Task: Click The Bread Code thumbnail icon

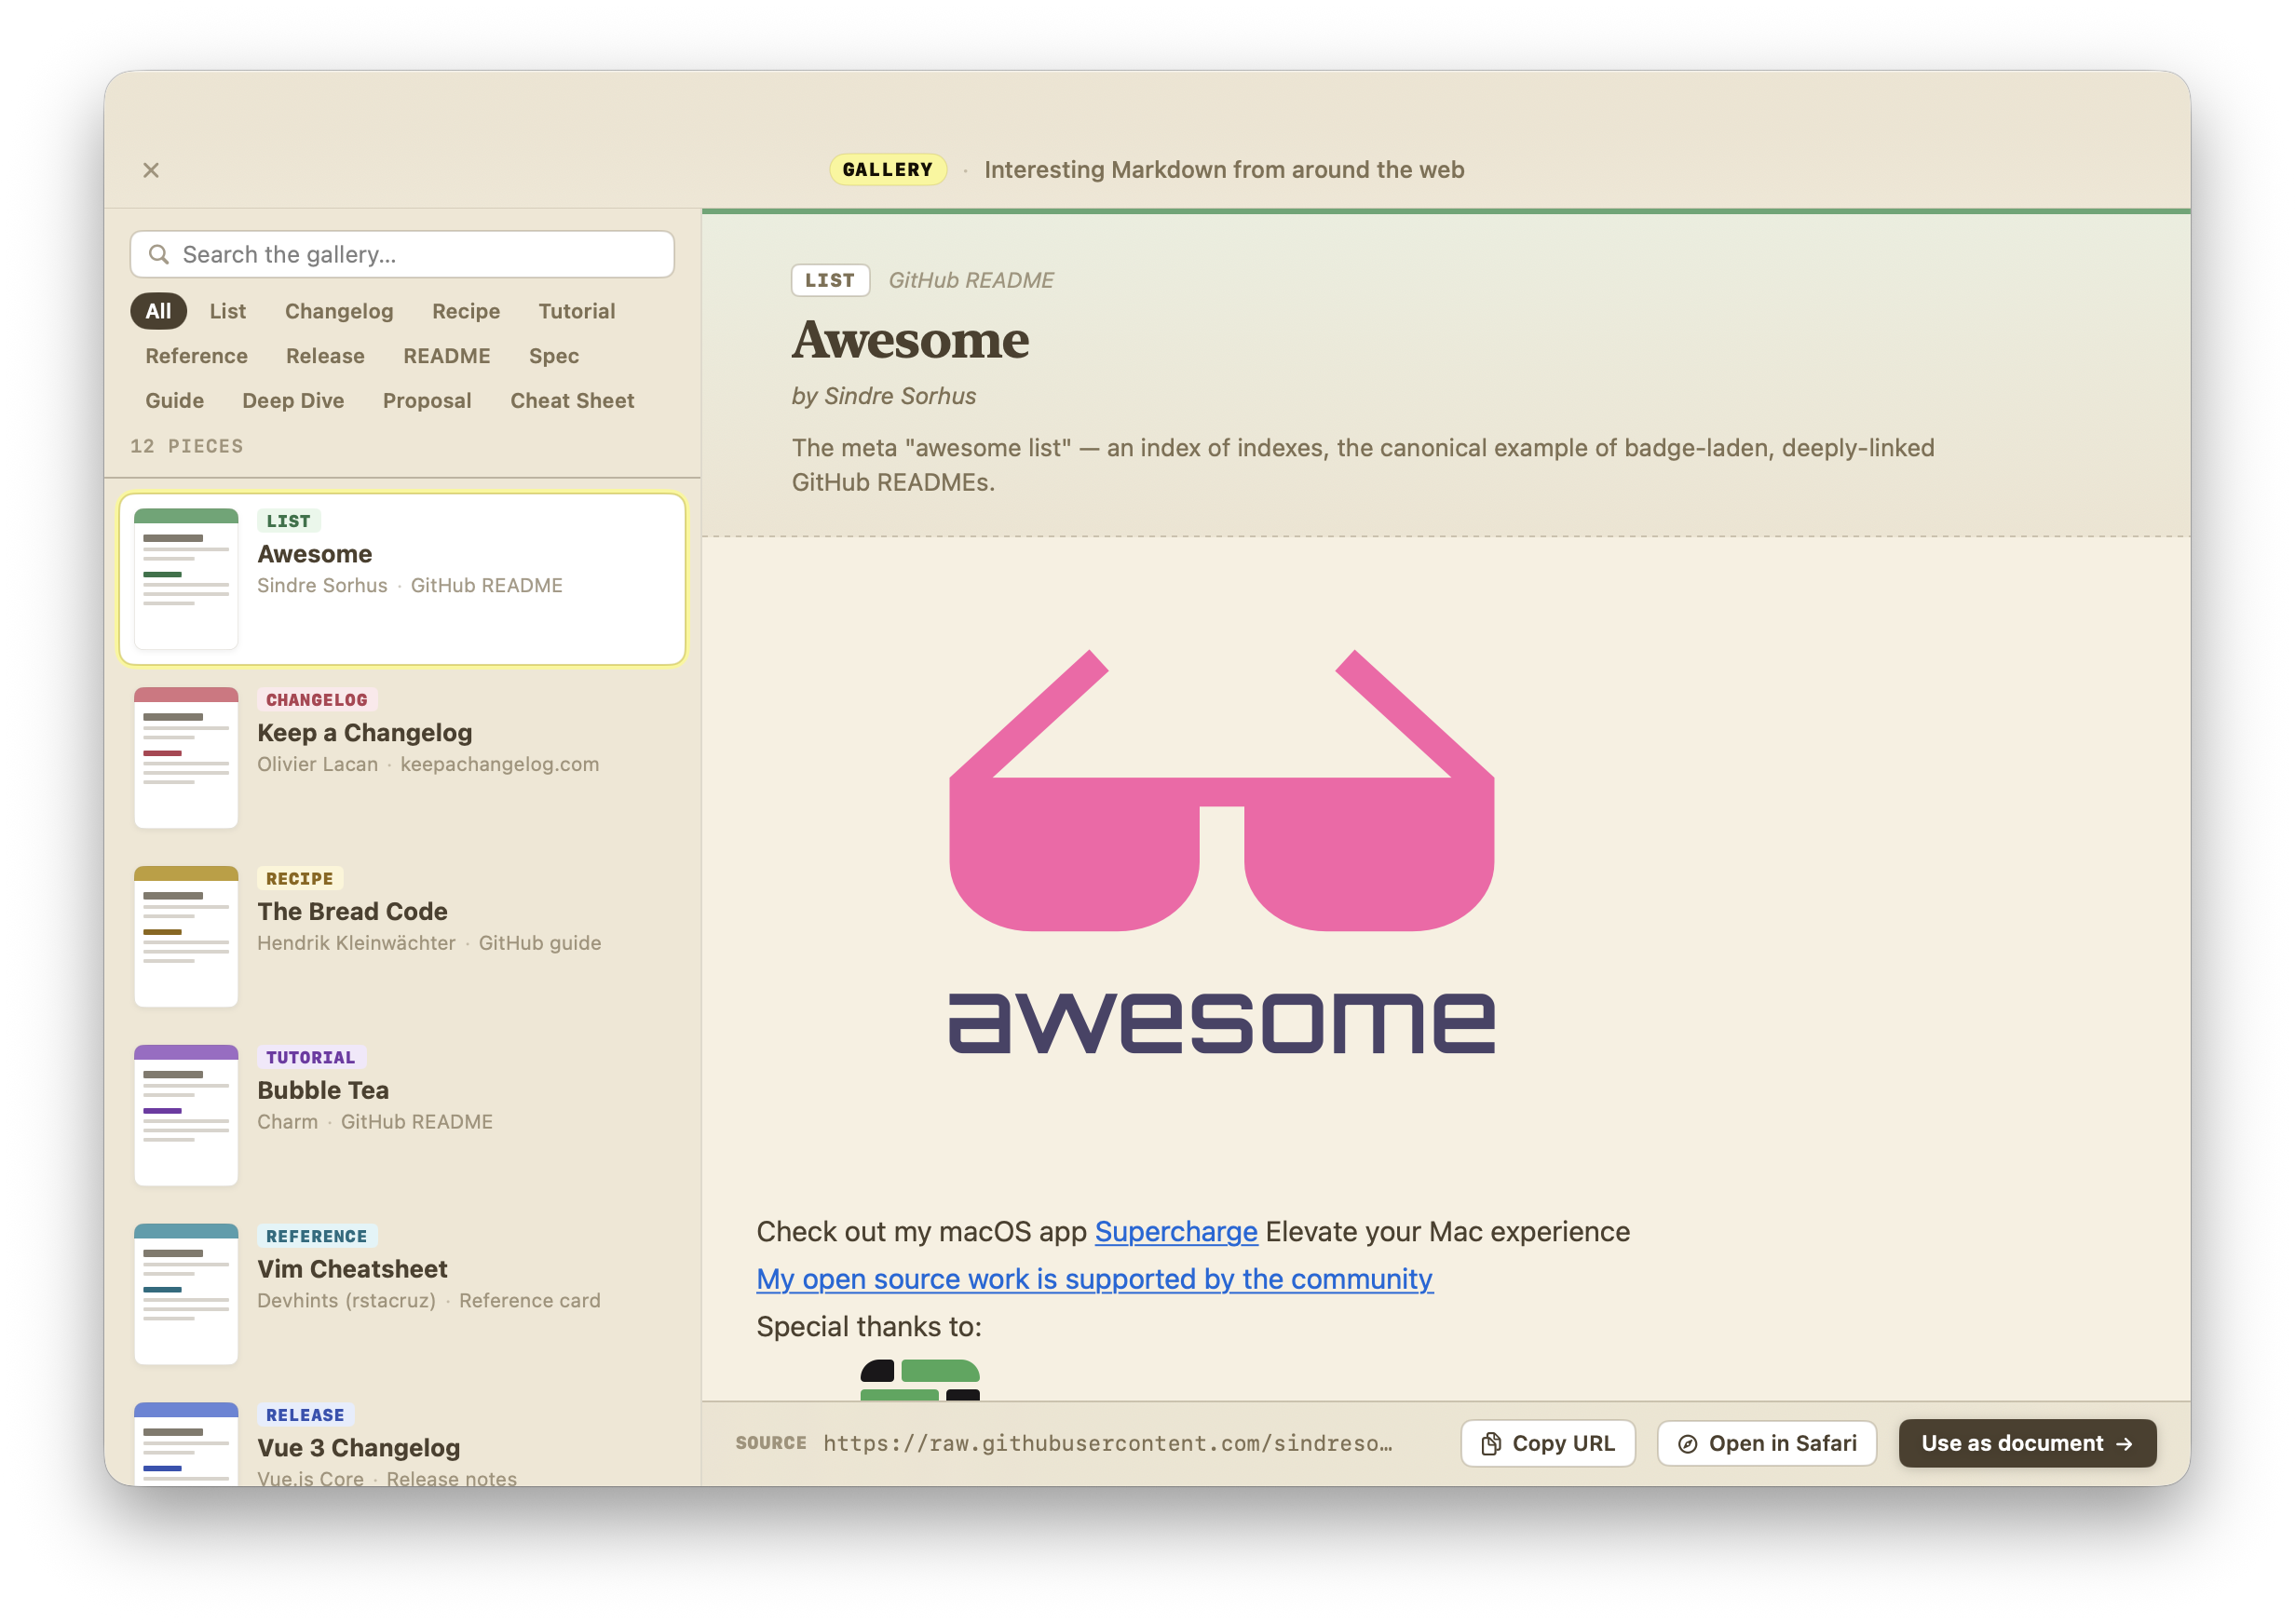Action: click(x=186, y=936)
